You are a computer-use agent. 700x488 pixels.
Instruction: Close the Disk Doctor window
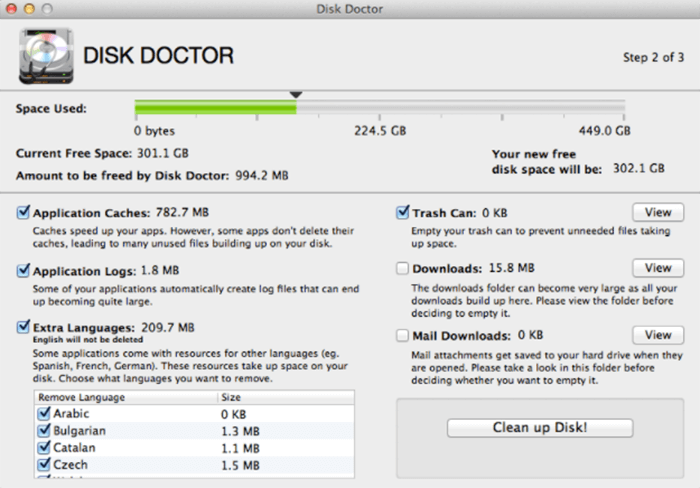tap(11, 8)
